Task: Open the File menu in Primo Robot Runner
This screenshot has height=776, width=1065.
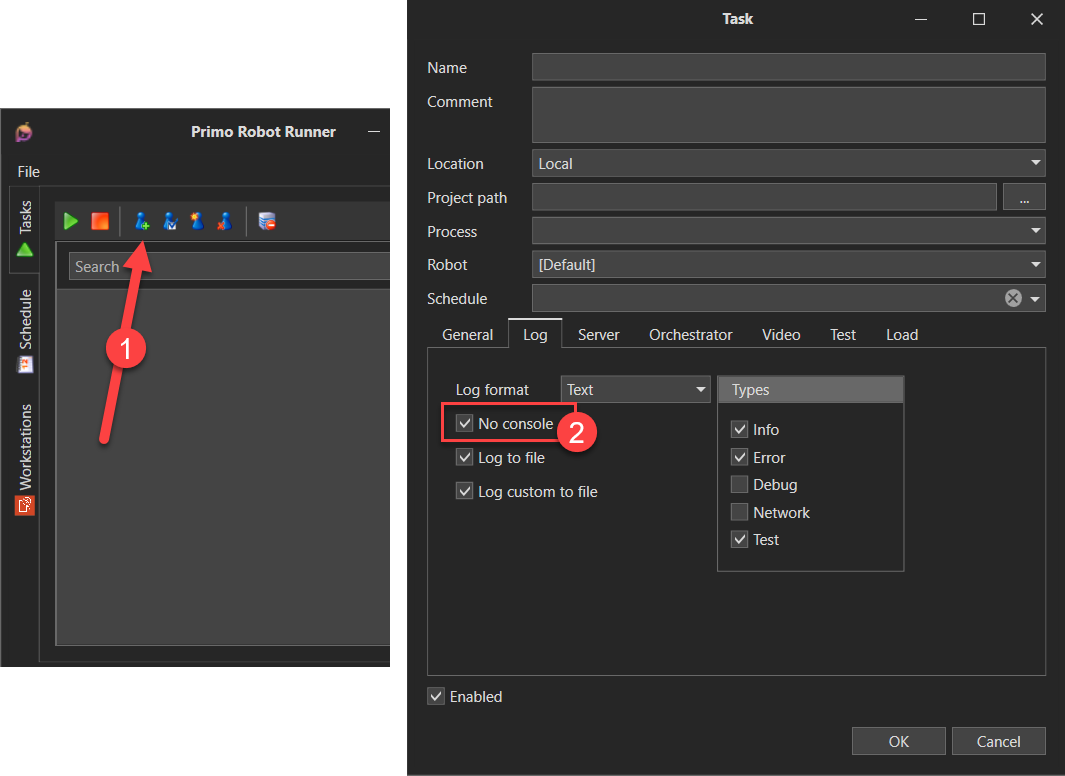Action: click(x=29, y=172)
